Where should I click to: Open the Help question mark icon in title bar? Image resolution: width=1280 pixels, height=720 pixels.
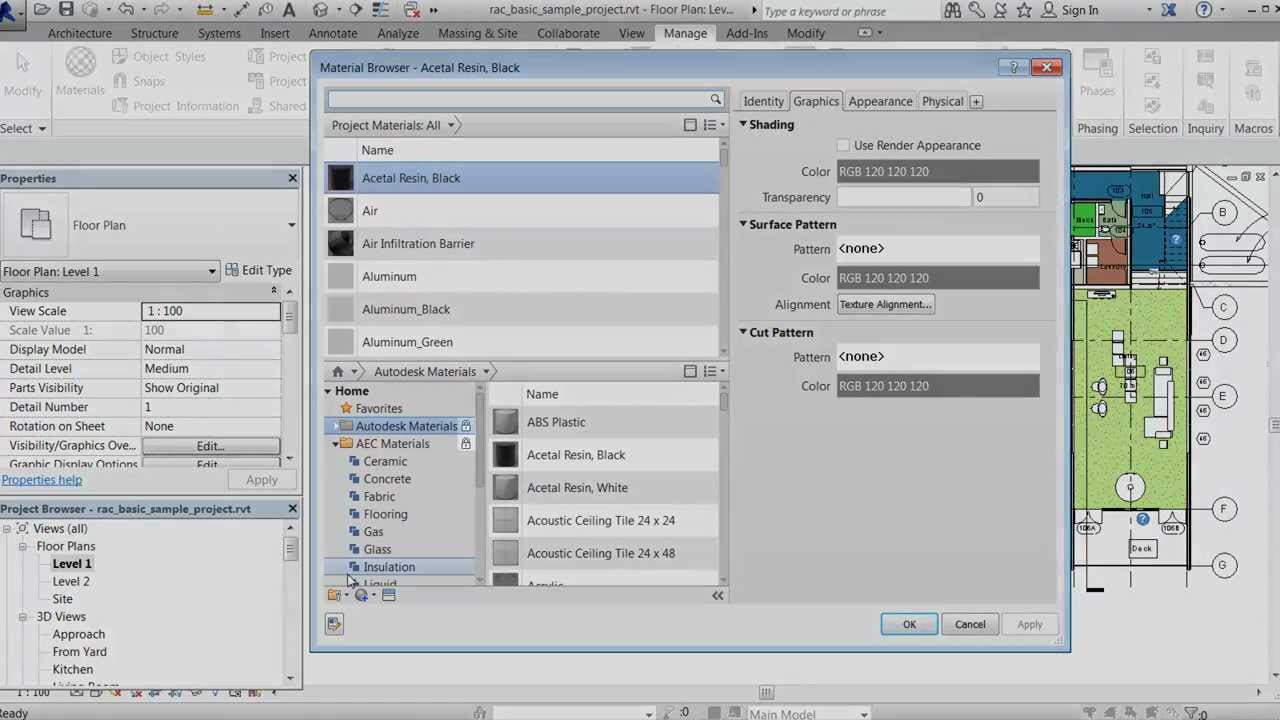click(1204, 10)
